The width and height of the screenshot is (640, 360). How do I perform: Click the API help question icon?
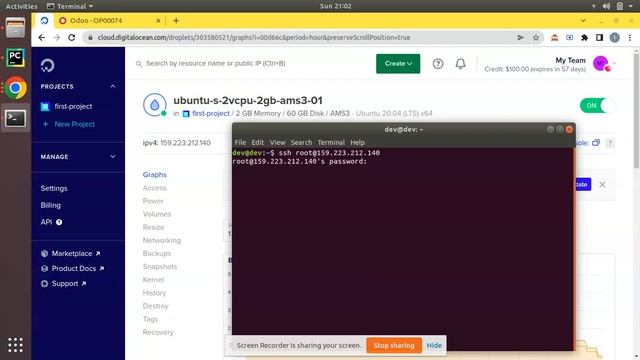(x=59, y=222)
